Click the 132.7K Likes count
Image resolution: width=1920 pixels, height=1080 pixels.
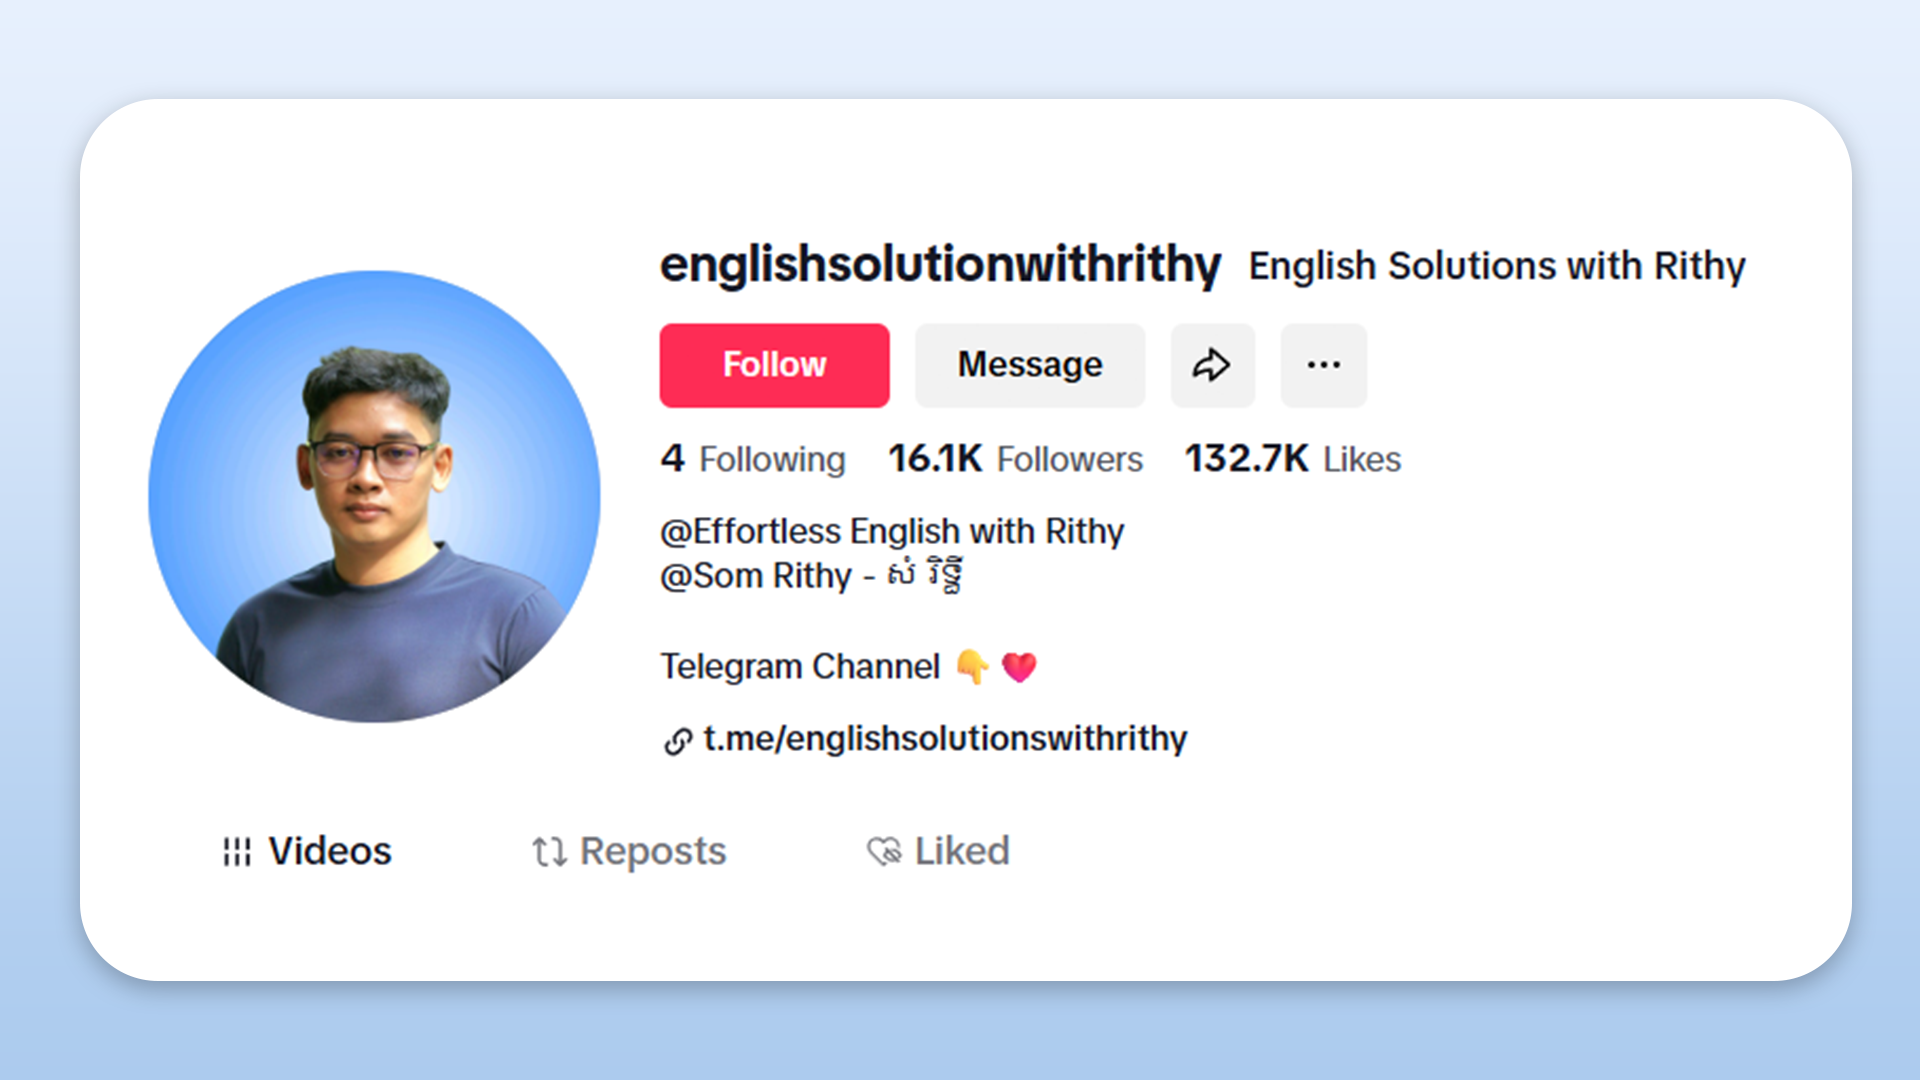click(1293, 459)
